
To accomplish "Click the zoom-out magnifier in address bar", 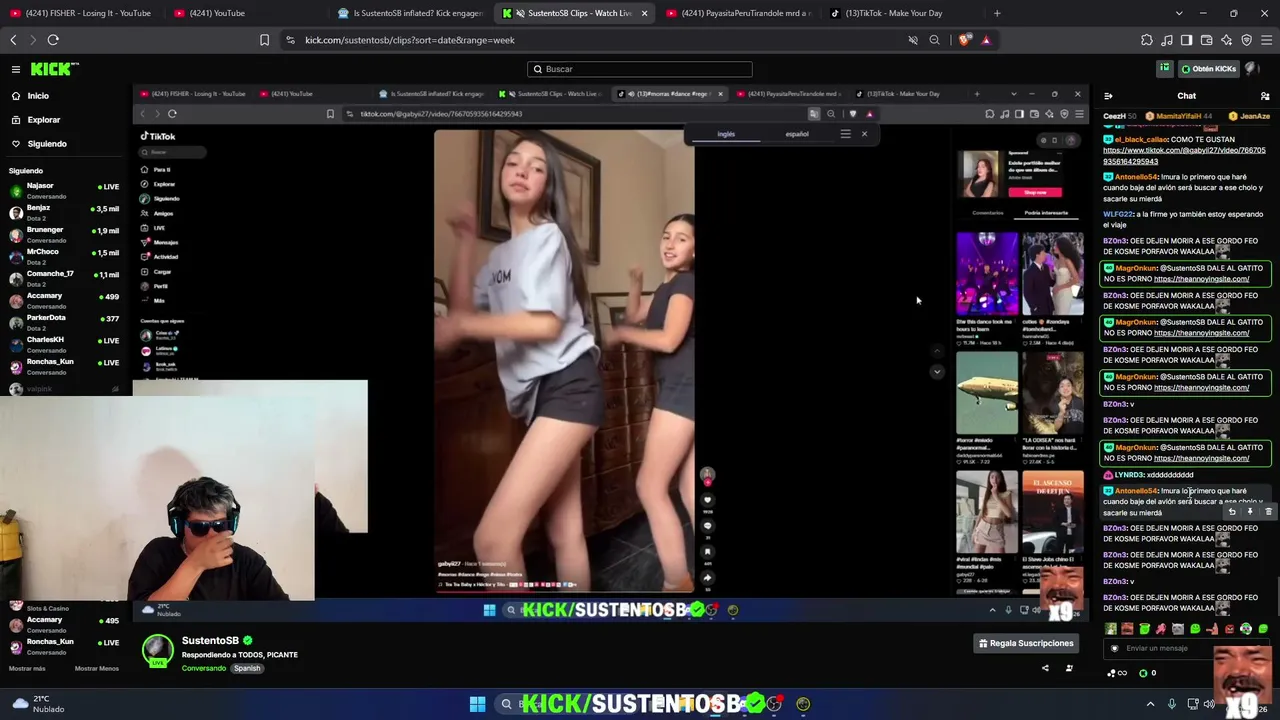I will [935, 40].
